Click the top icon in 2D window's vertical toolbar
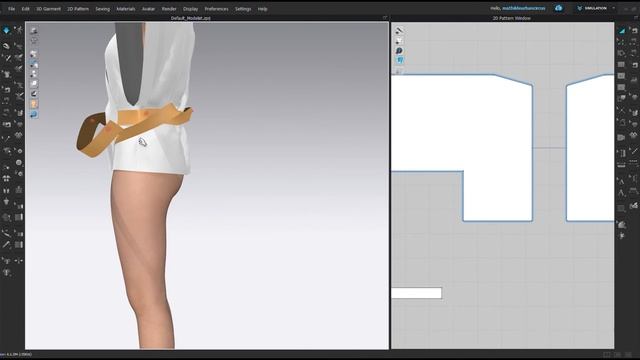640x360 pixels. [399, 31]
